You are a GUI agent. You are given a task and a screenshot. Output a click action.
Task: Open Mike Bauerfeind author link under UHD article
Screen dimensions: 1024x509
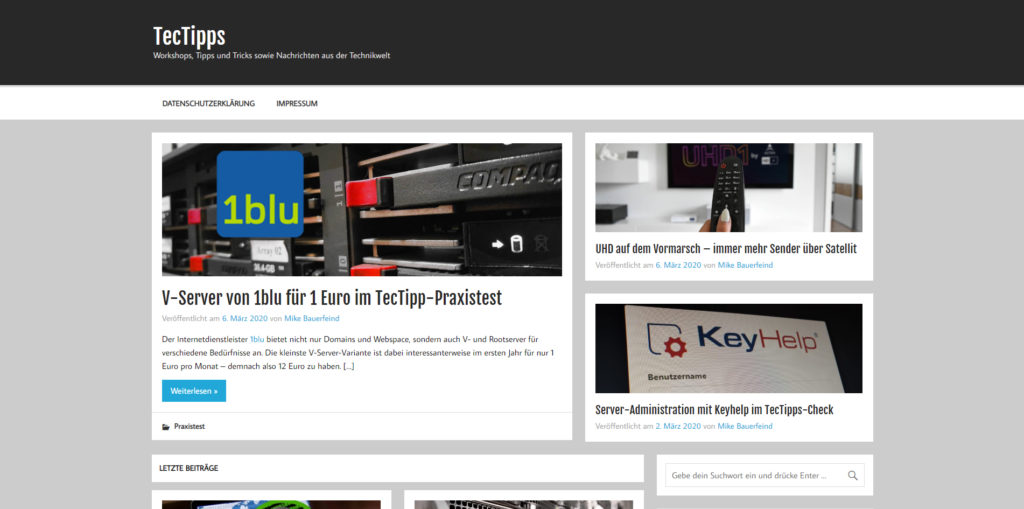(745, 265)
